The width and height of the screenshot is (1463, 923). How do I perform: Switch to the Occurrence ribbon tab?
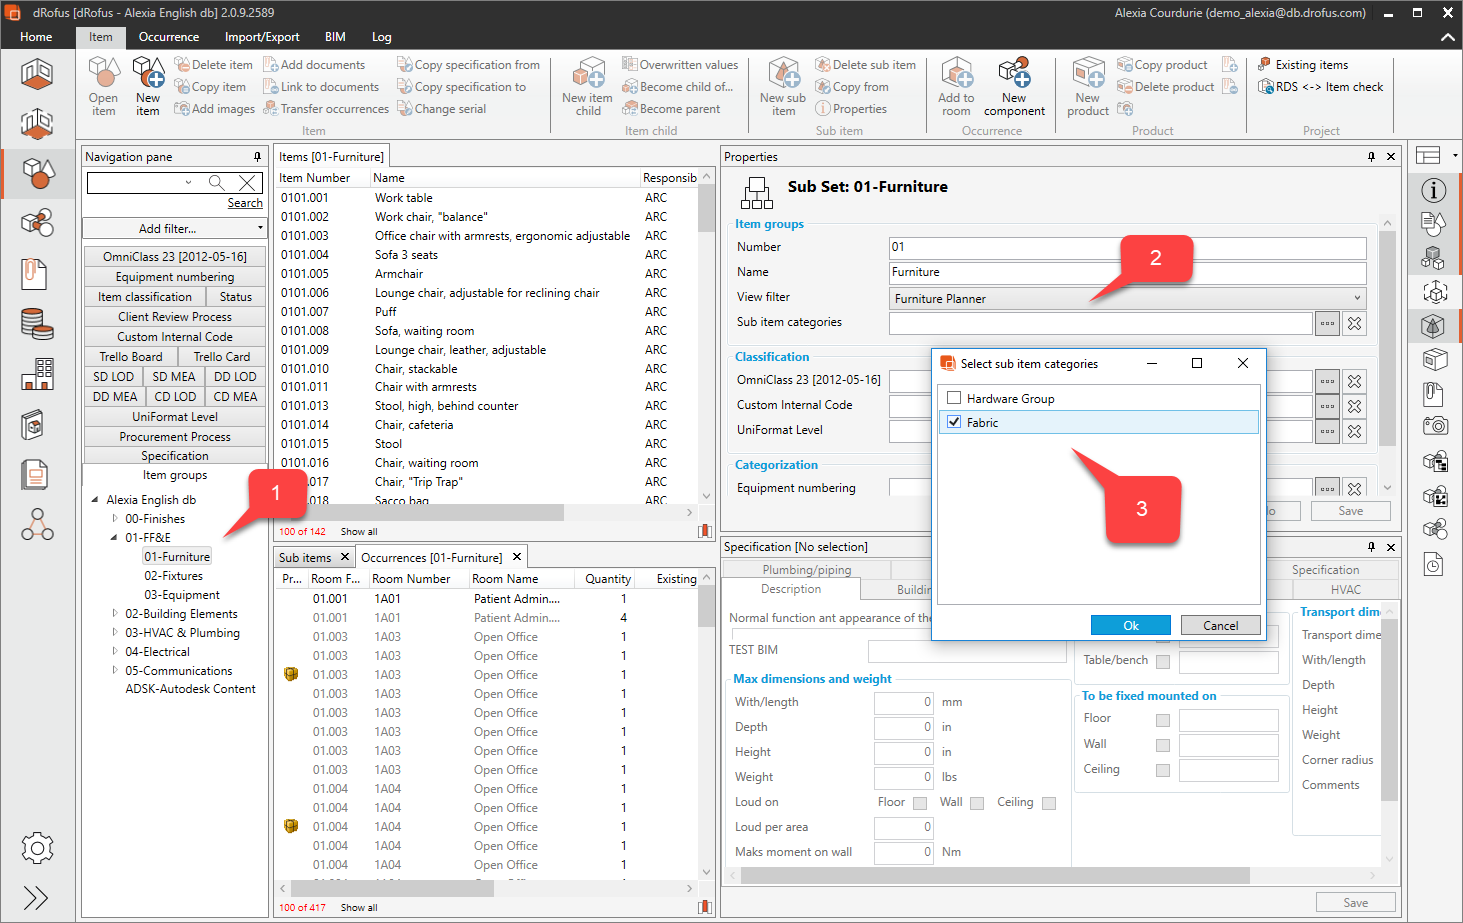[168, 37]
